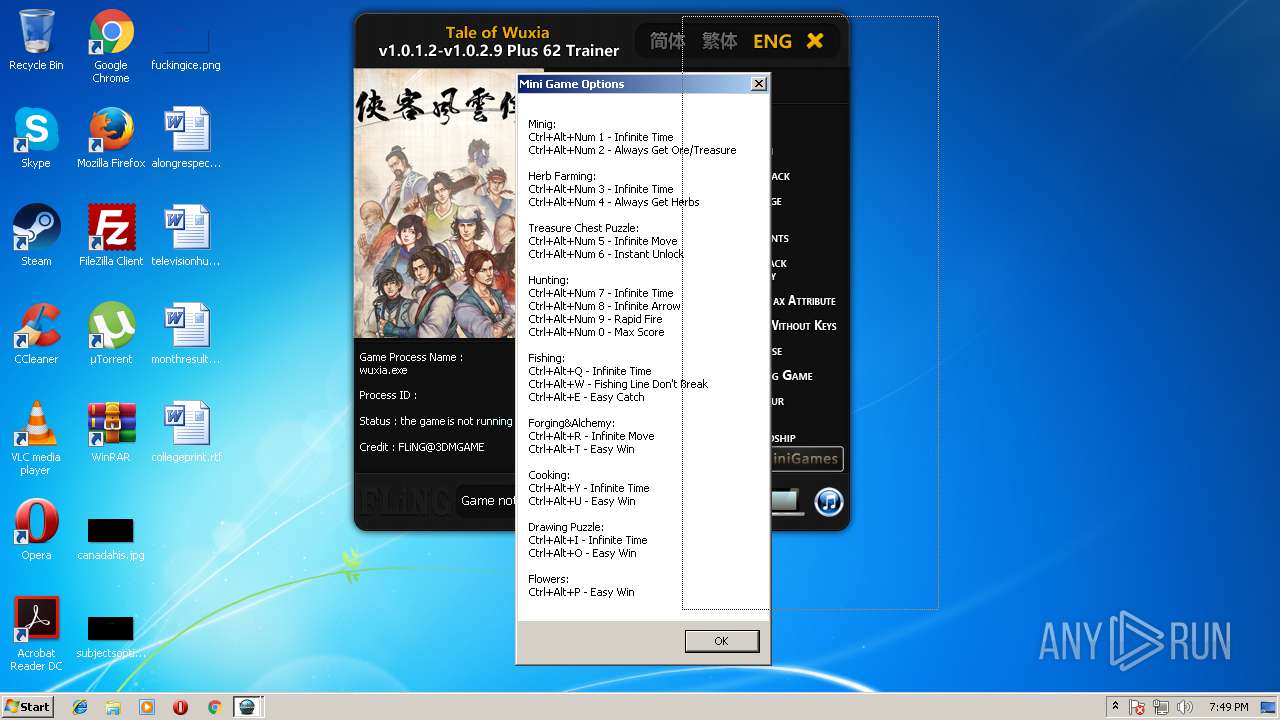
Task: Open CCleaner desktop shortcut
Action: click(x=36, y=335)
